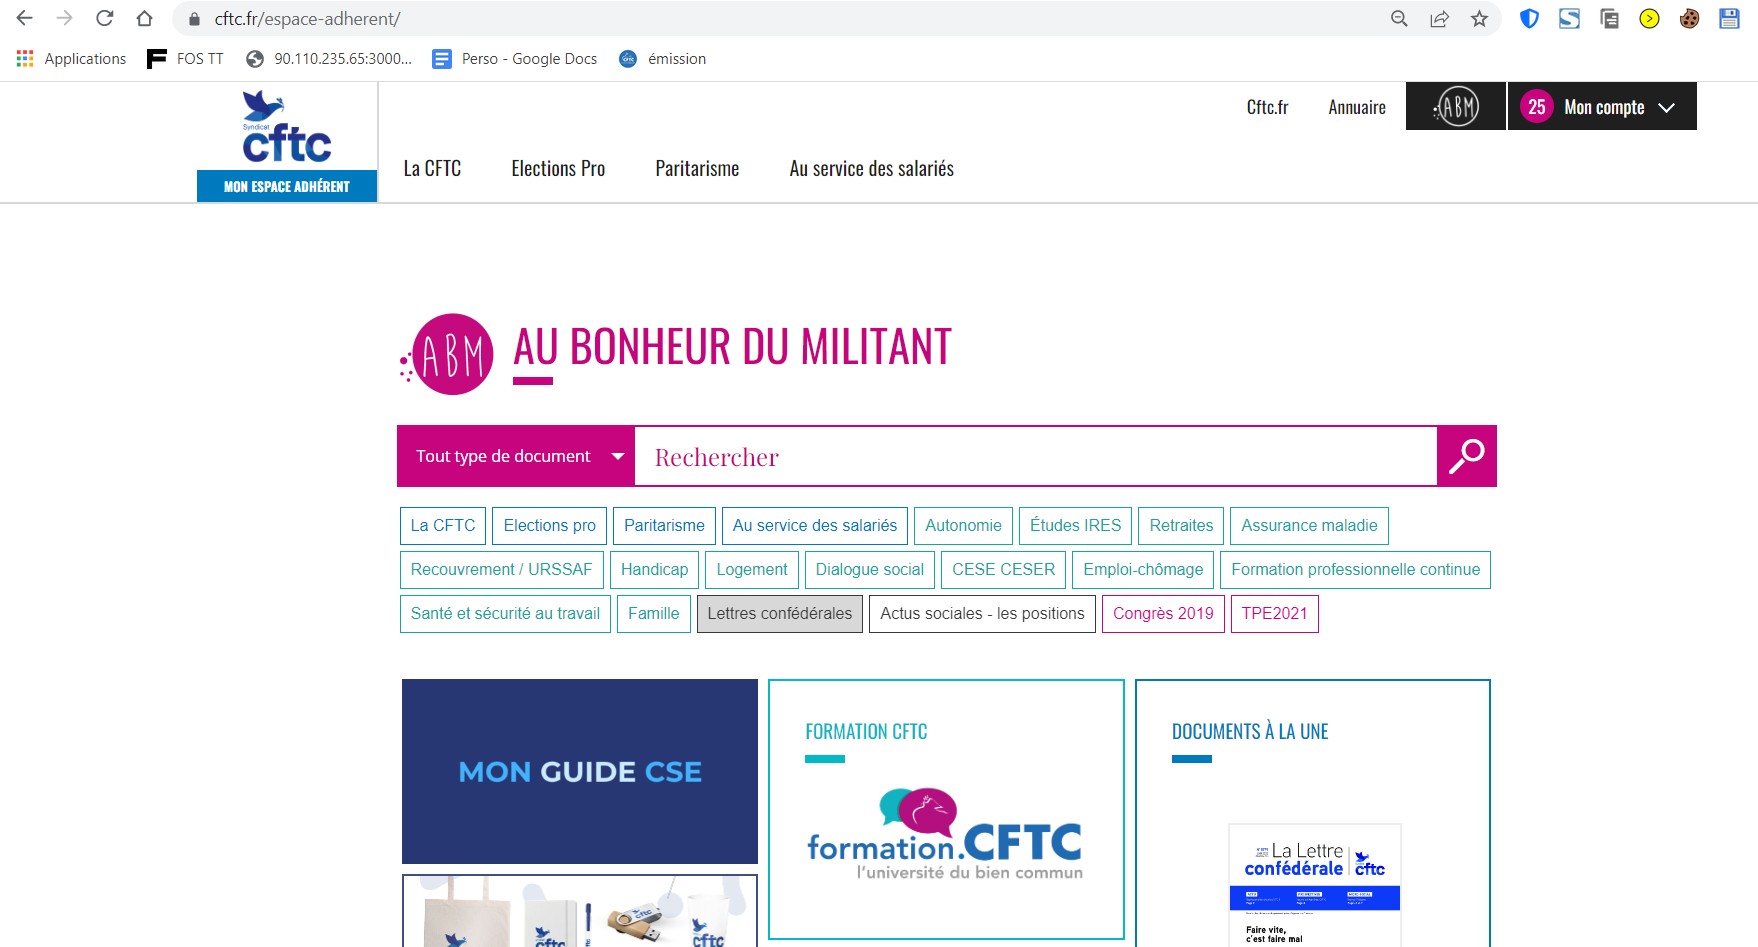1758x947 pixels.
Task: Click the CFTC logo at top left
Action: pos(287,130)
